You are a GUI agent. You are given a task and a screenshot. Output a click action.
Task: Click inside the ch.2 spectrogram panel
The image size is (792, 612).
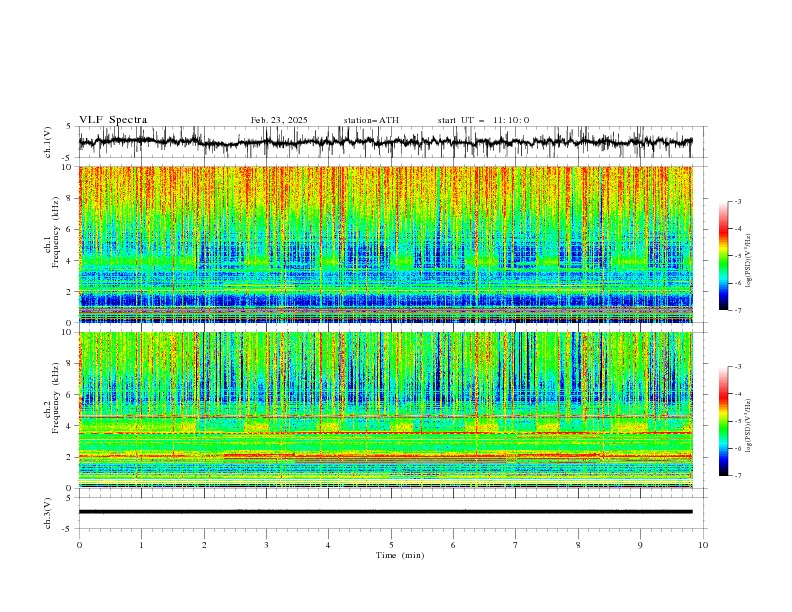[385, 410]
